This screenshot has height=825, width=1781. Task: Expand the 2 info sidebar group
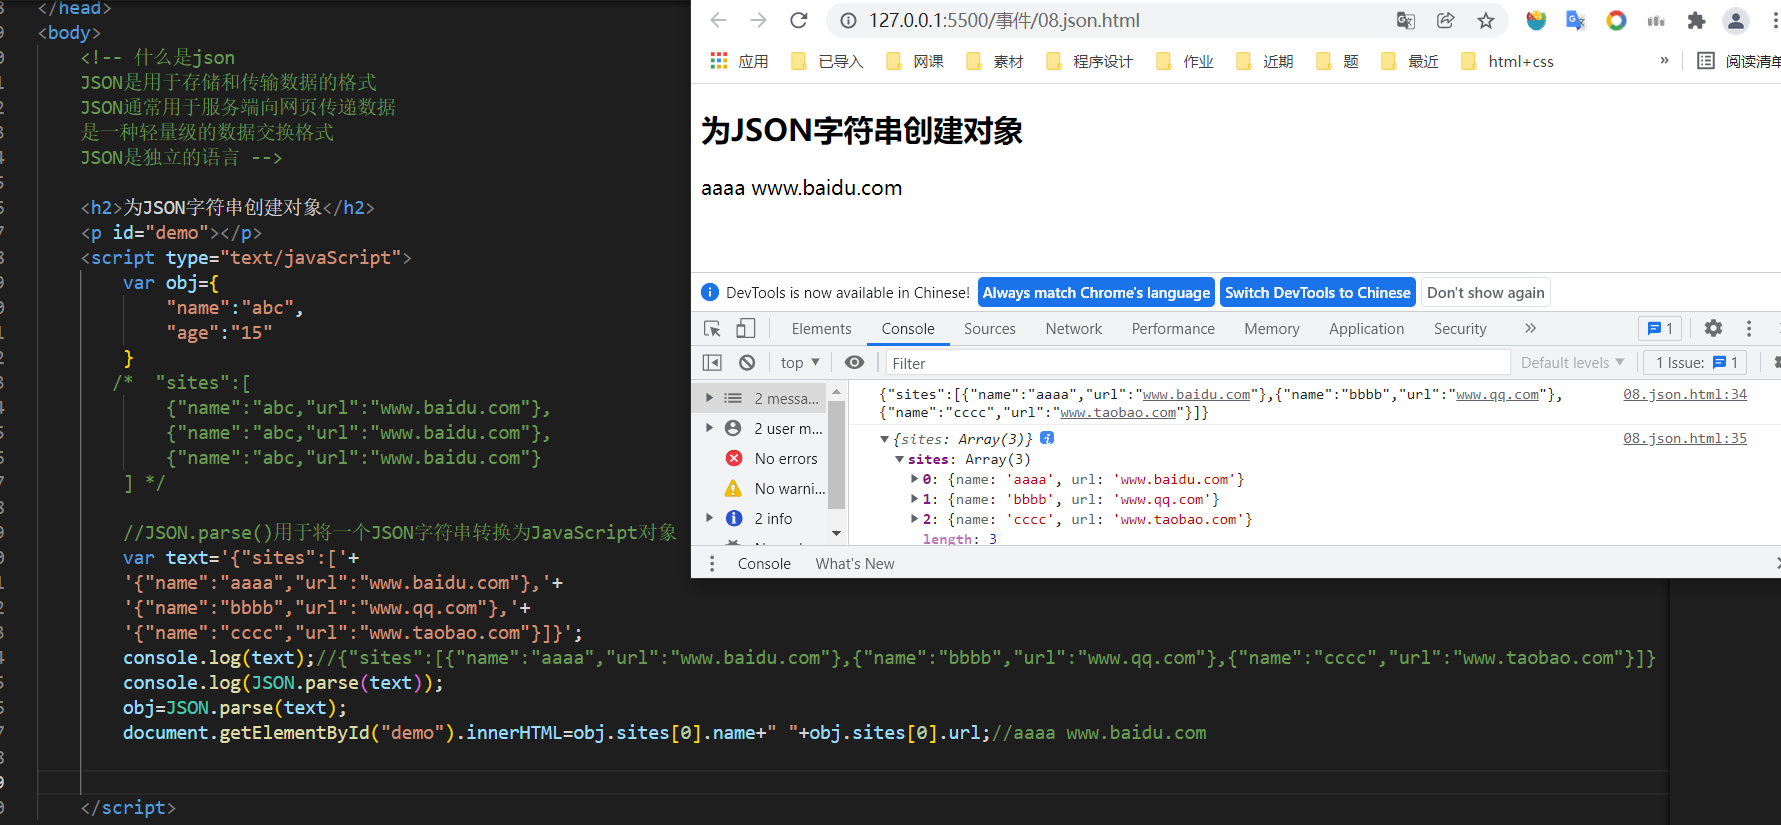pos(709,518)
